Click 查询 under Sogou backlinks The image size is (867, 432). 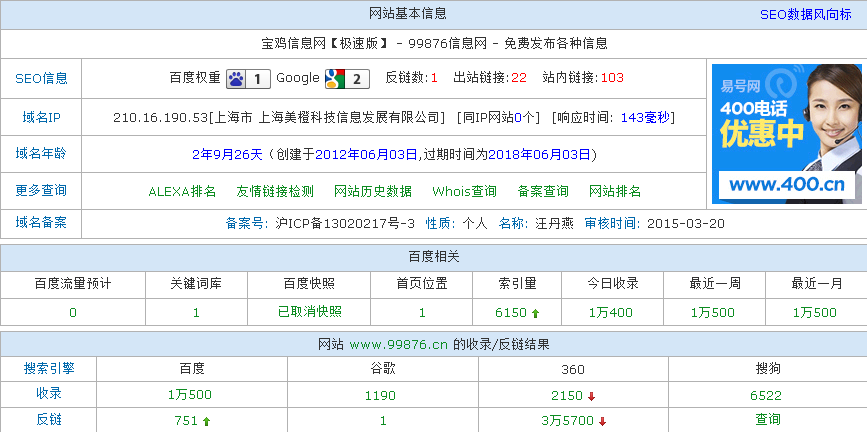pos(768,421)
